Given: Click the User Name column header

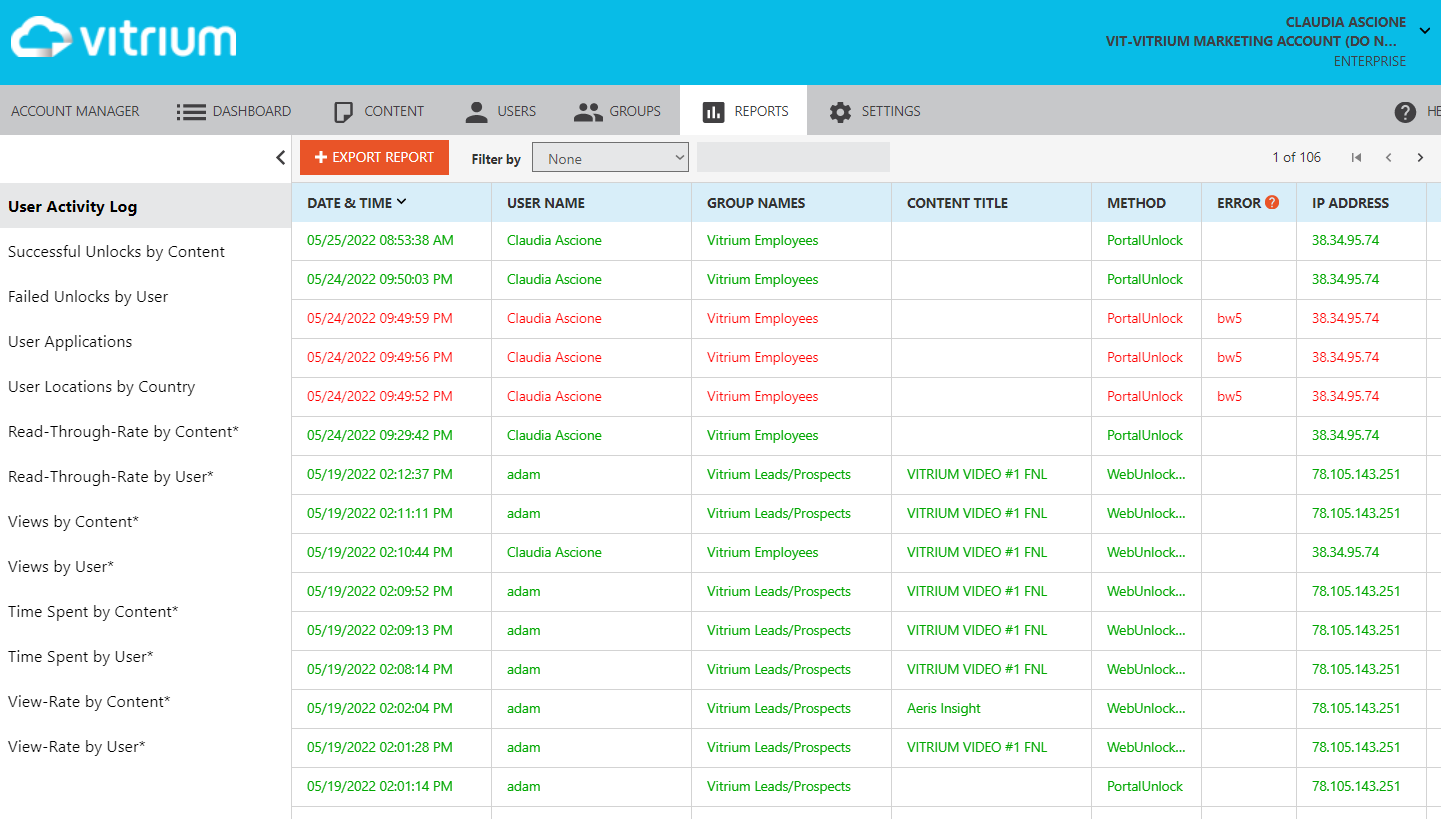Looking at the screenshot, I should (x=546, y=203).
